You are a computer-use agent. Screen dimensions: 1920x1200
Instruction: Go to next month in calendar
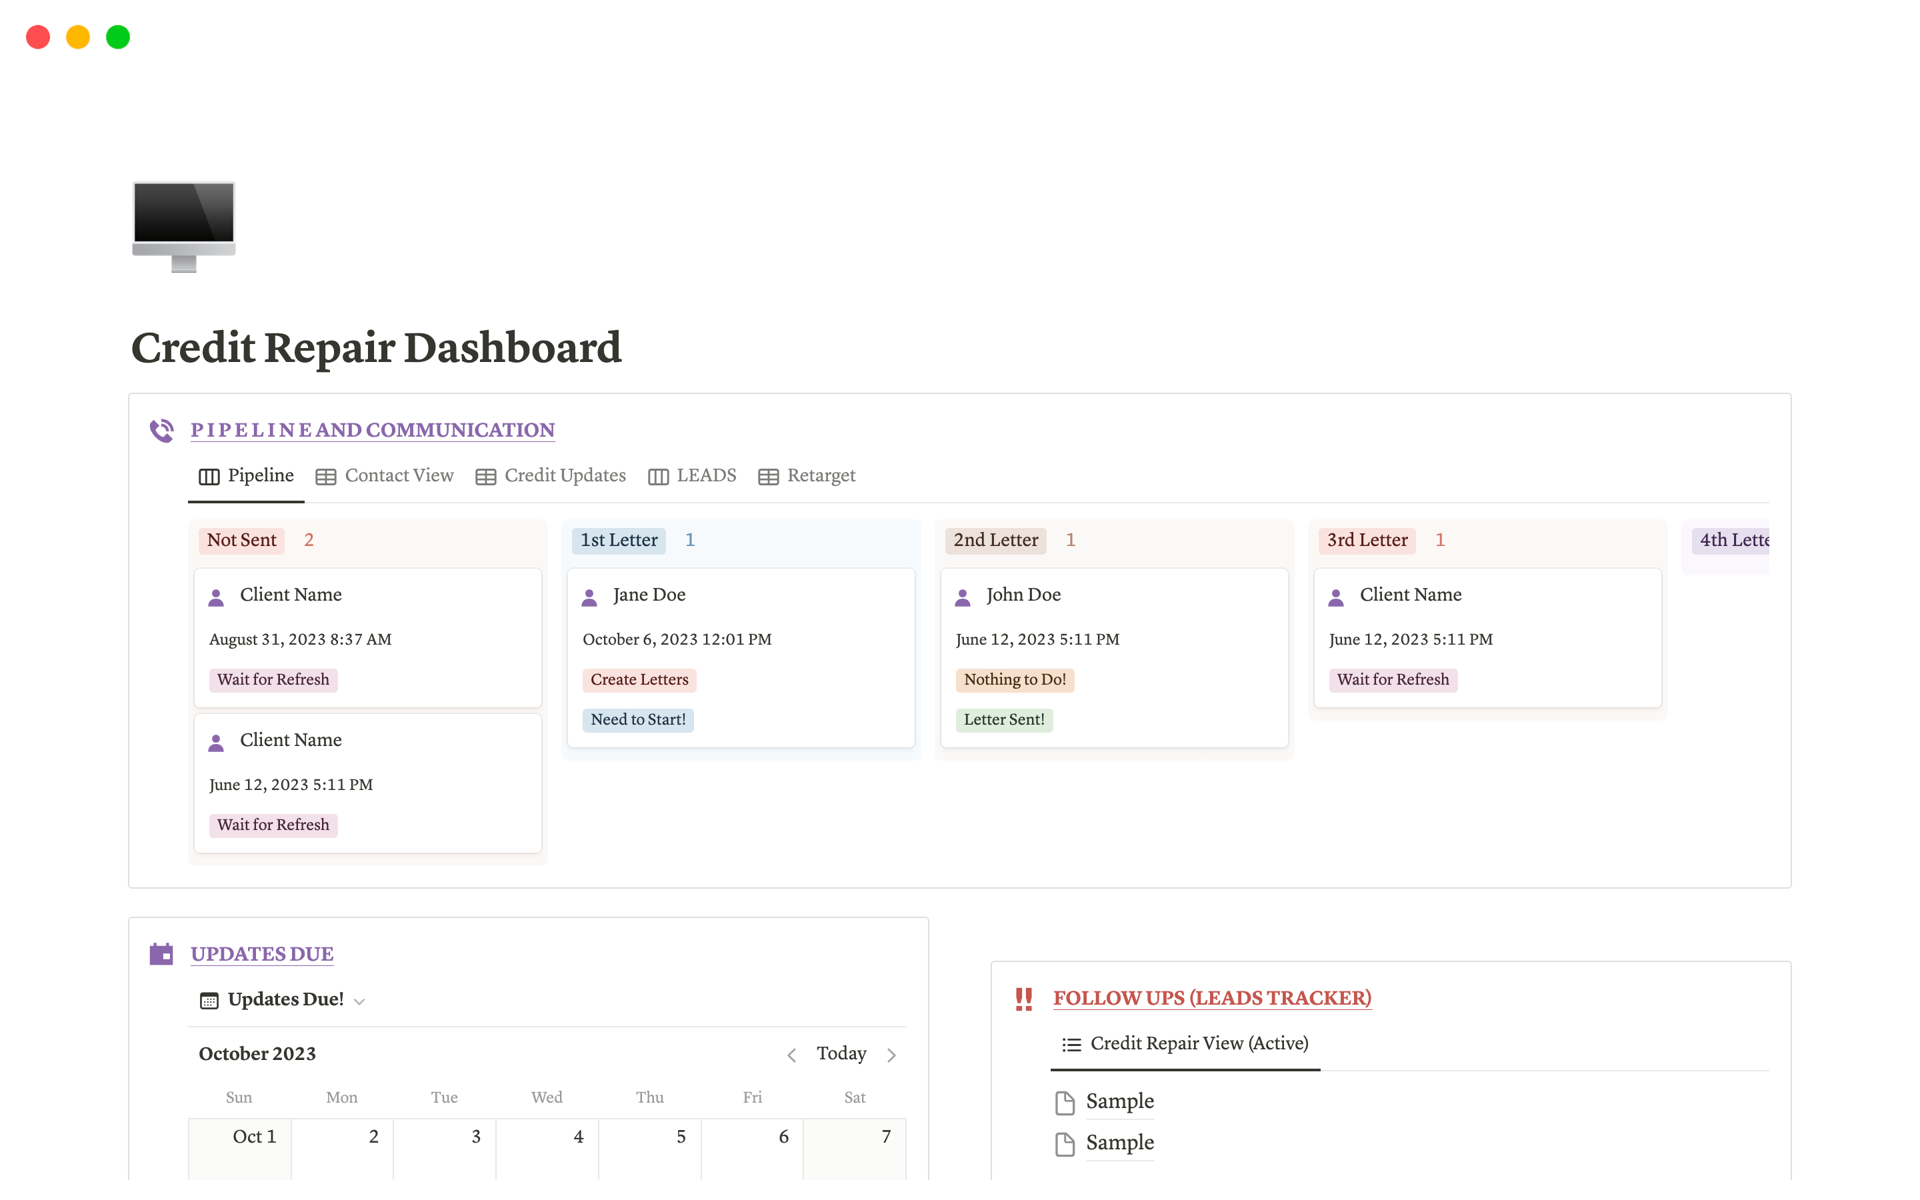point(892,1055)
